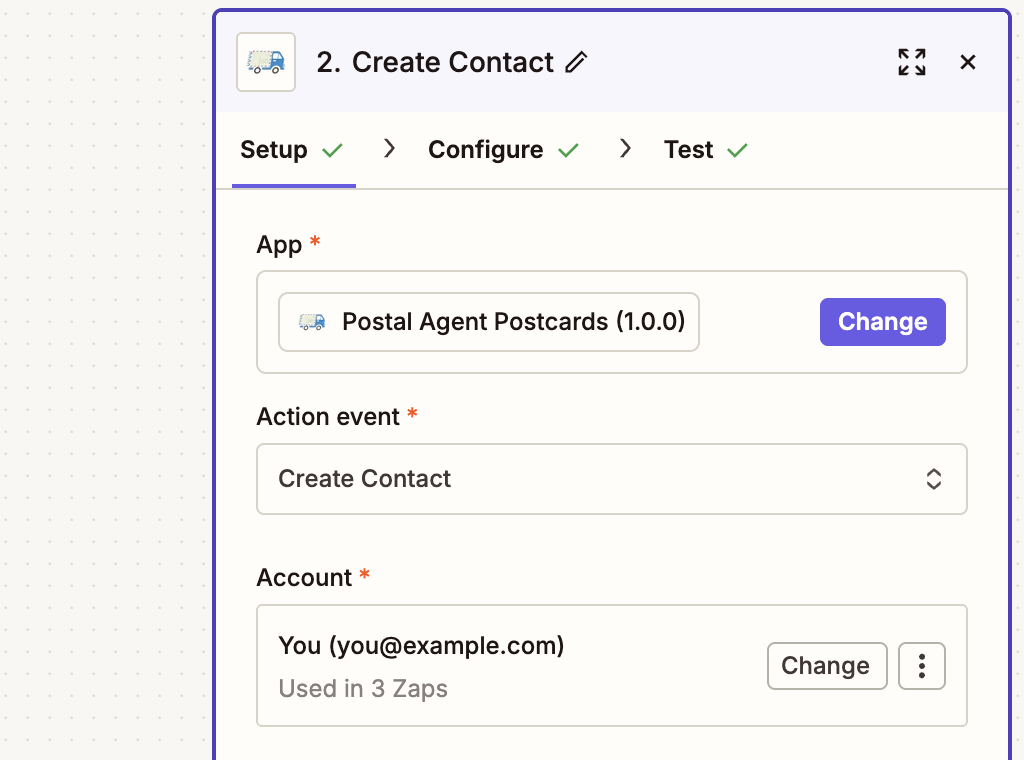Click the Postal Agent Postcards (1.0.0) app field
The height and width of the screenshot is (760, 1024).
point(489,322)
